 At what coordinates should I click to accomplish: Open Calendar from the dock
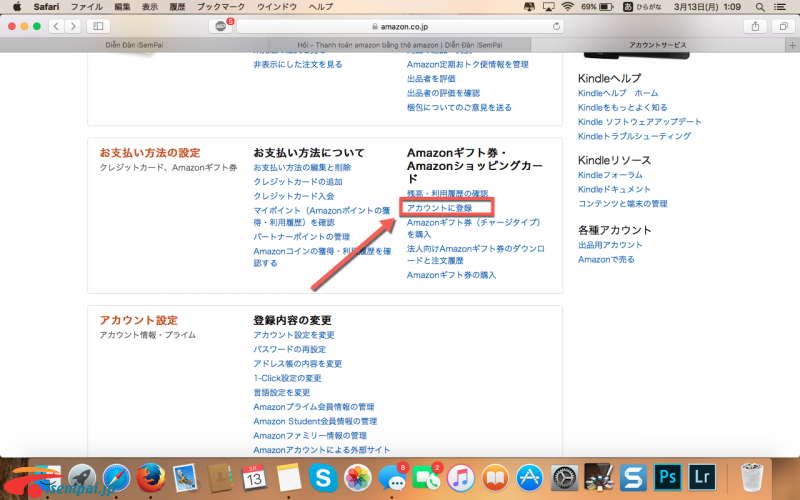[254, 478]
